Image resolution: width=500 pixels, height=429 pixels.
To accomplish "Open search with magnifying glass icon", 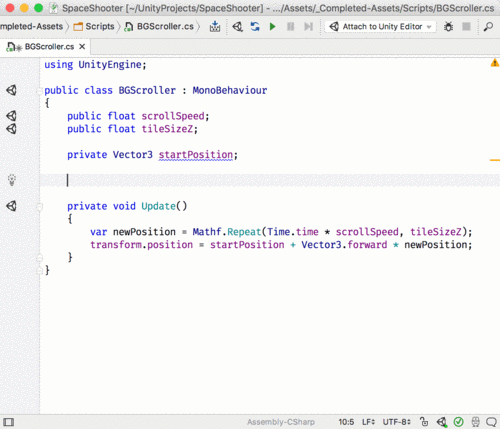I will coord(488,27).
